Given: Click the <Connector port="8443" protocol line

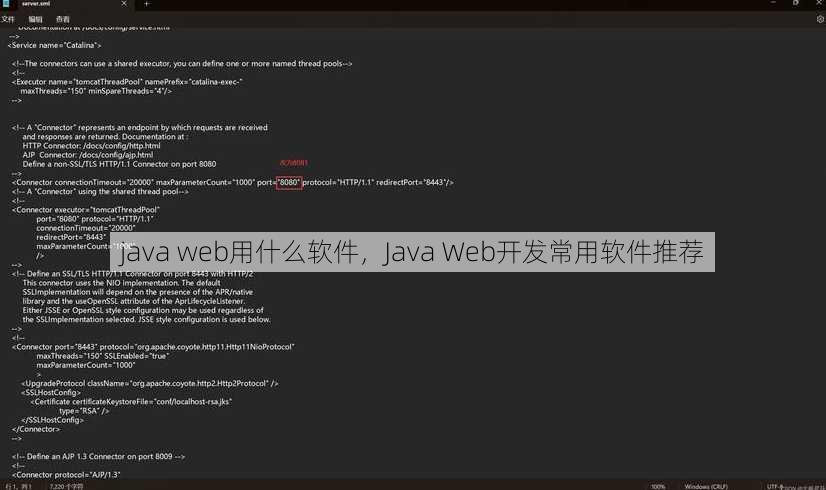Looking at the screenshot, I should [153, 347].
